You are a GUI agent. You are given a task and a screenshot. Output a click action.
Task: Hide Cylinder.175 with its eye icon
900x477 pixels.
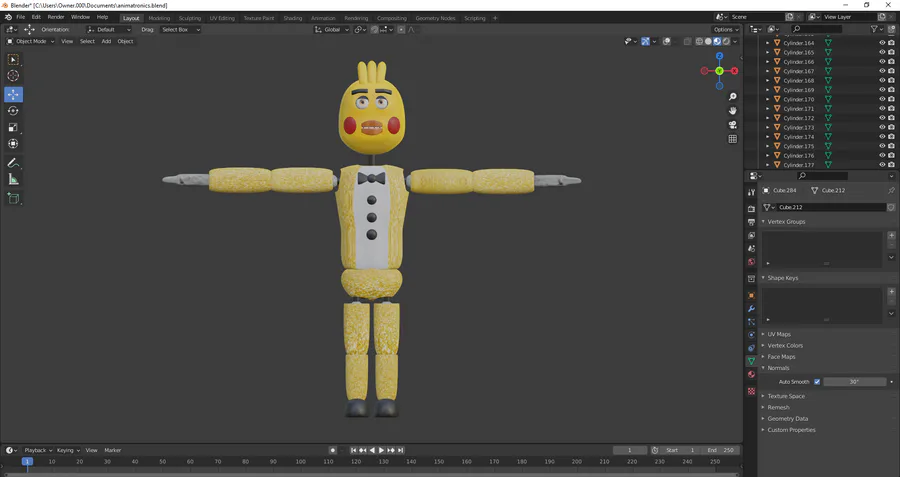click(x=882, y=146)
